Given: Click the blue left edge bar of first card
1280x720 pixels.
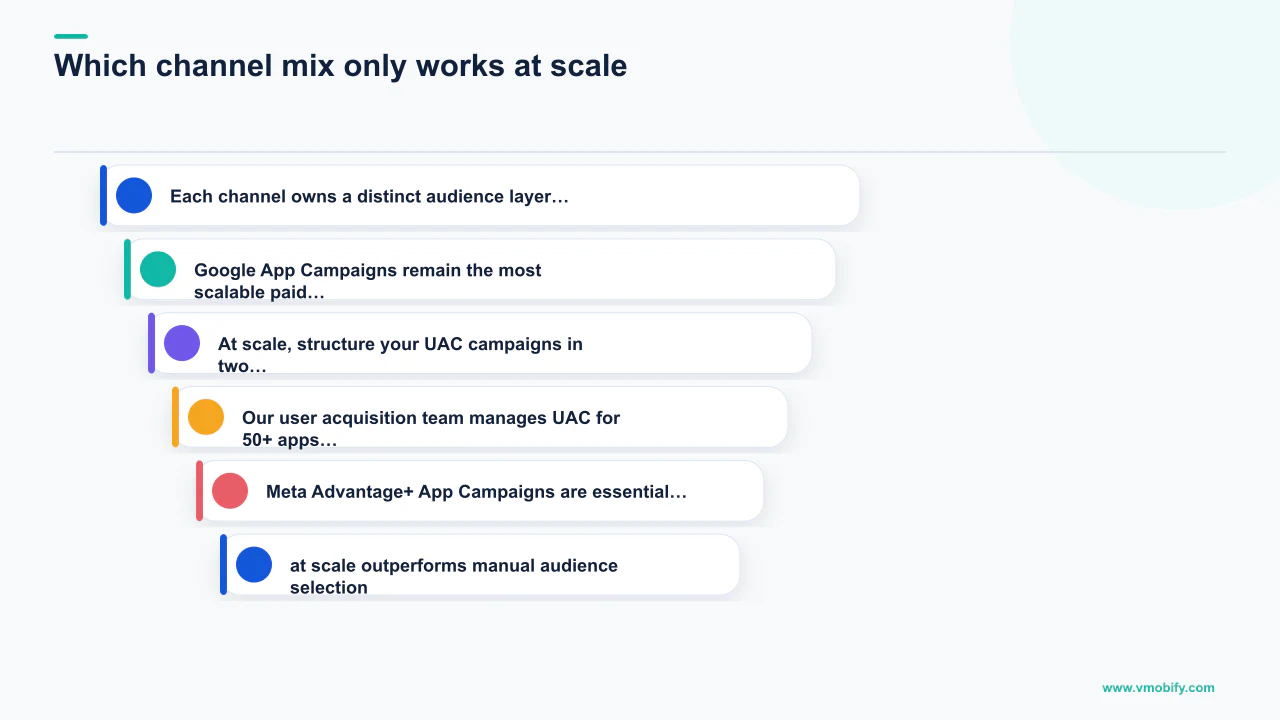Looking at the screenshot, I should click(103, 195).
